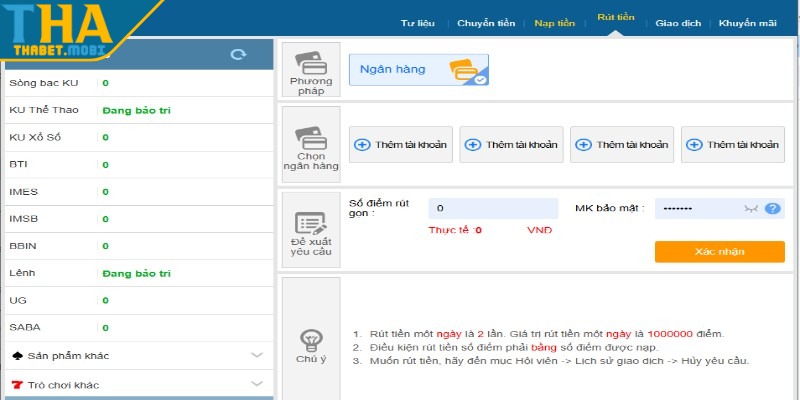The image size is (800, 400).
Task: Click the Đề xuất yêu cầu icon
Action: coord(311,224)
